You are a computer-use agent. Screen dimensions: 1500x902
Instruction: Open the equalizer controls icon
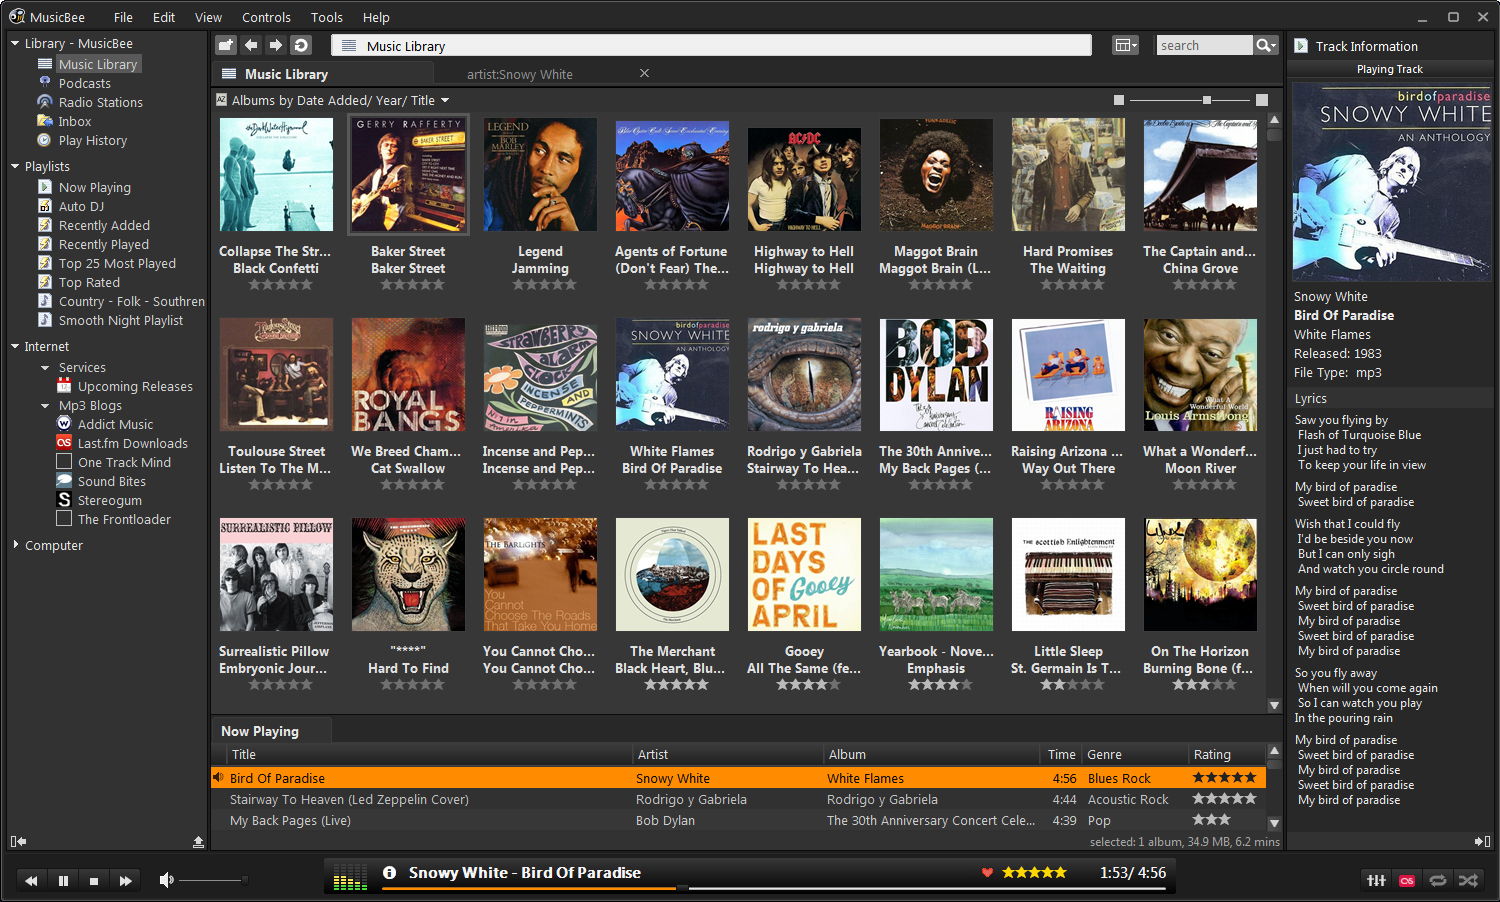[x=1376, y=880]
